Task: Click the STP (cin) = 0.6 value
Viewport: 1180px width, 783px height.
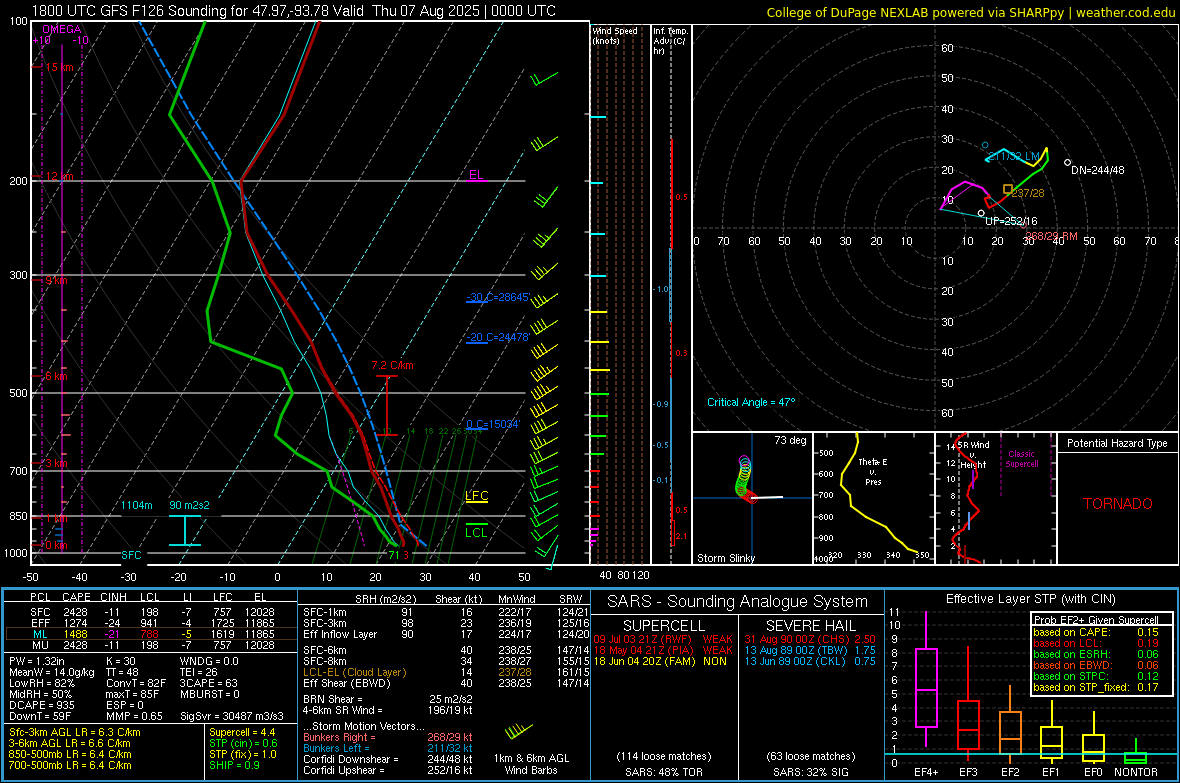Action: click(243, 743)
